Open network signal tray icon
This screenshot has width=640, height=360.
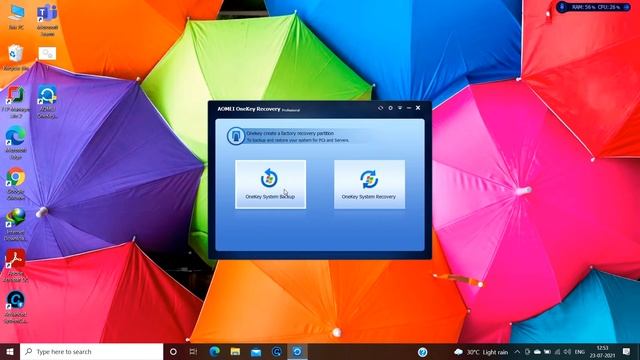557,352
